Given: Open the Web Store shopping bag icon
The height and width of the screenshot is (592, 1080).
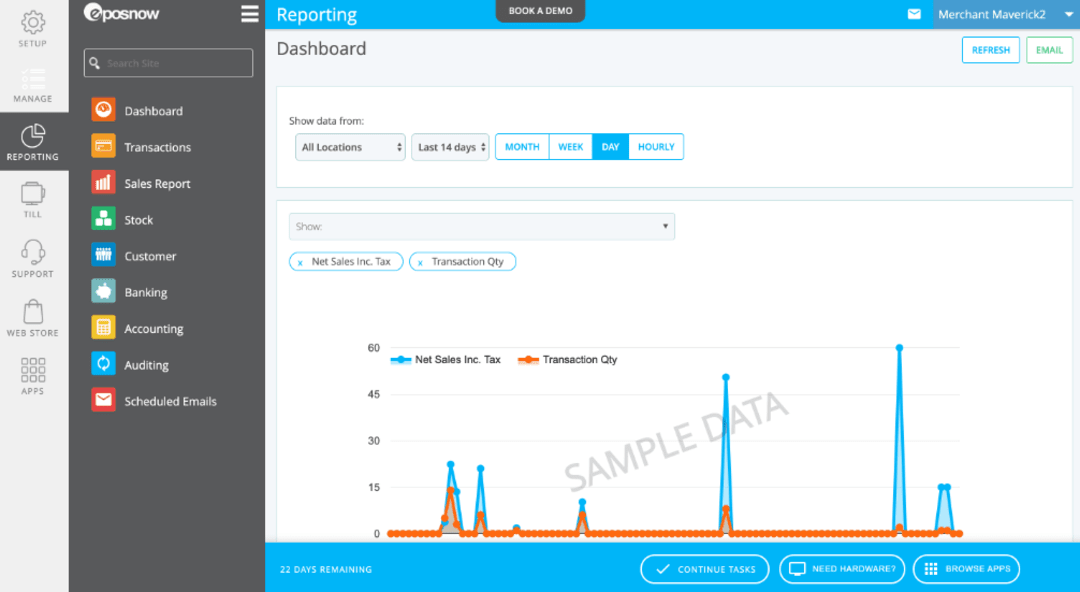Looking at the screenshot, I should click(x=33, y=311).
